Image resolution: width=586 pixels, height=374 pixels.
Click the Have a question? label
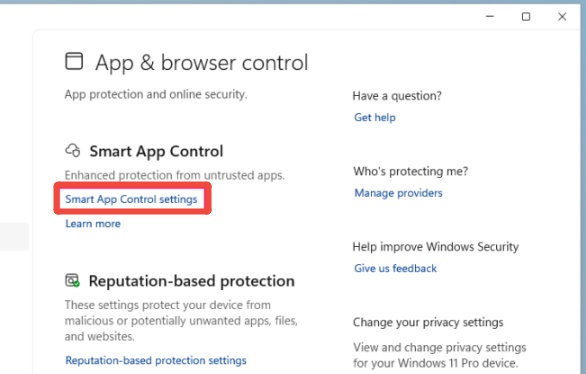397,96
